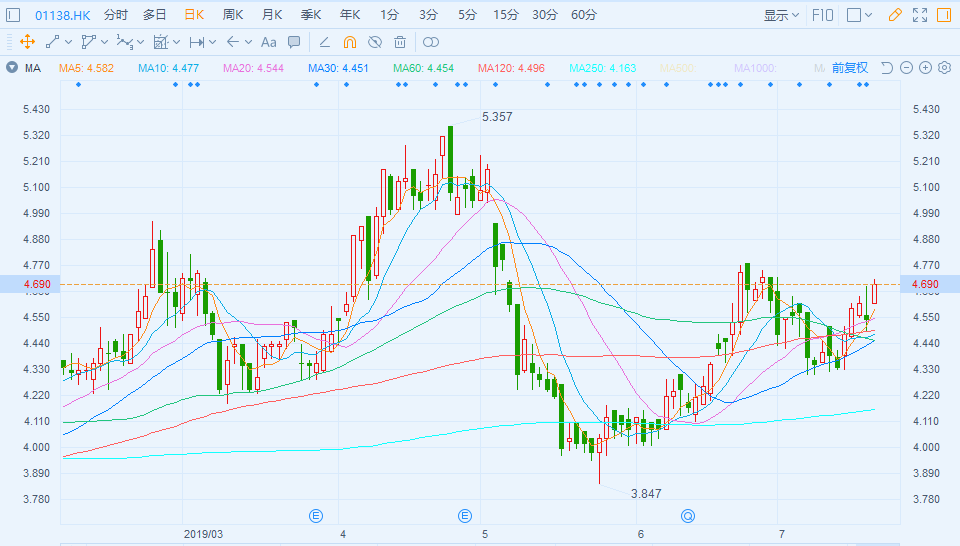
Task: Click the second E event marker near May
Action: (465, 516)
